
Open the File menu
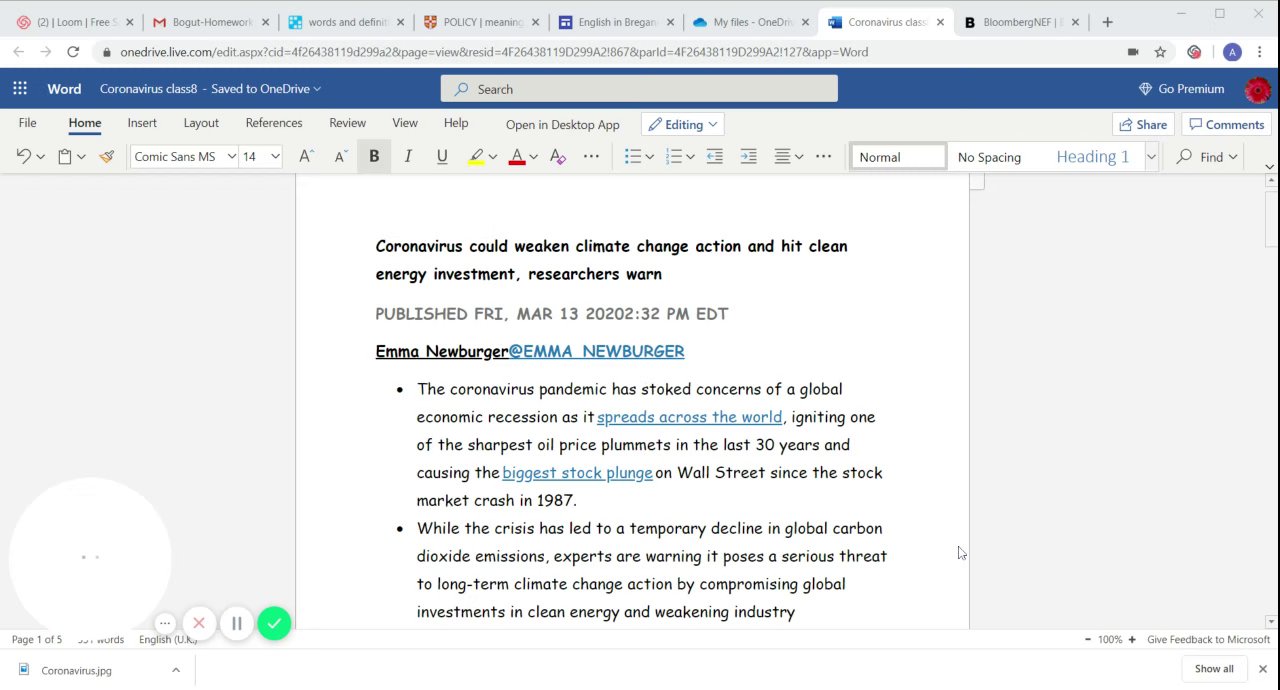point(27,123)
